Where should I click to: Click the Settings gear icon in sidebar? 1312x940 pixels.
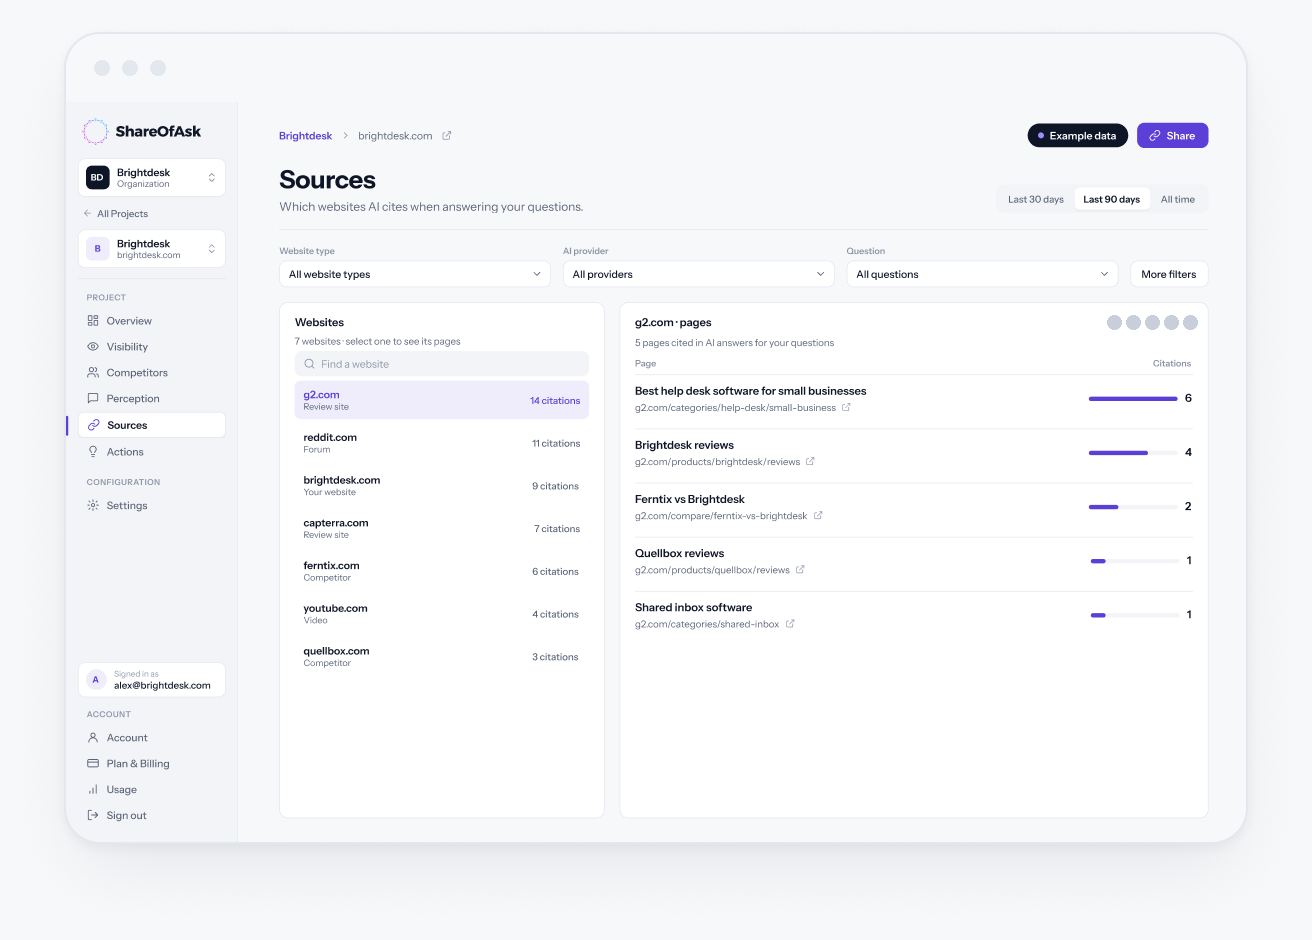[93, 506]
